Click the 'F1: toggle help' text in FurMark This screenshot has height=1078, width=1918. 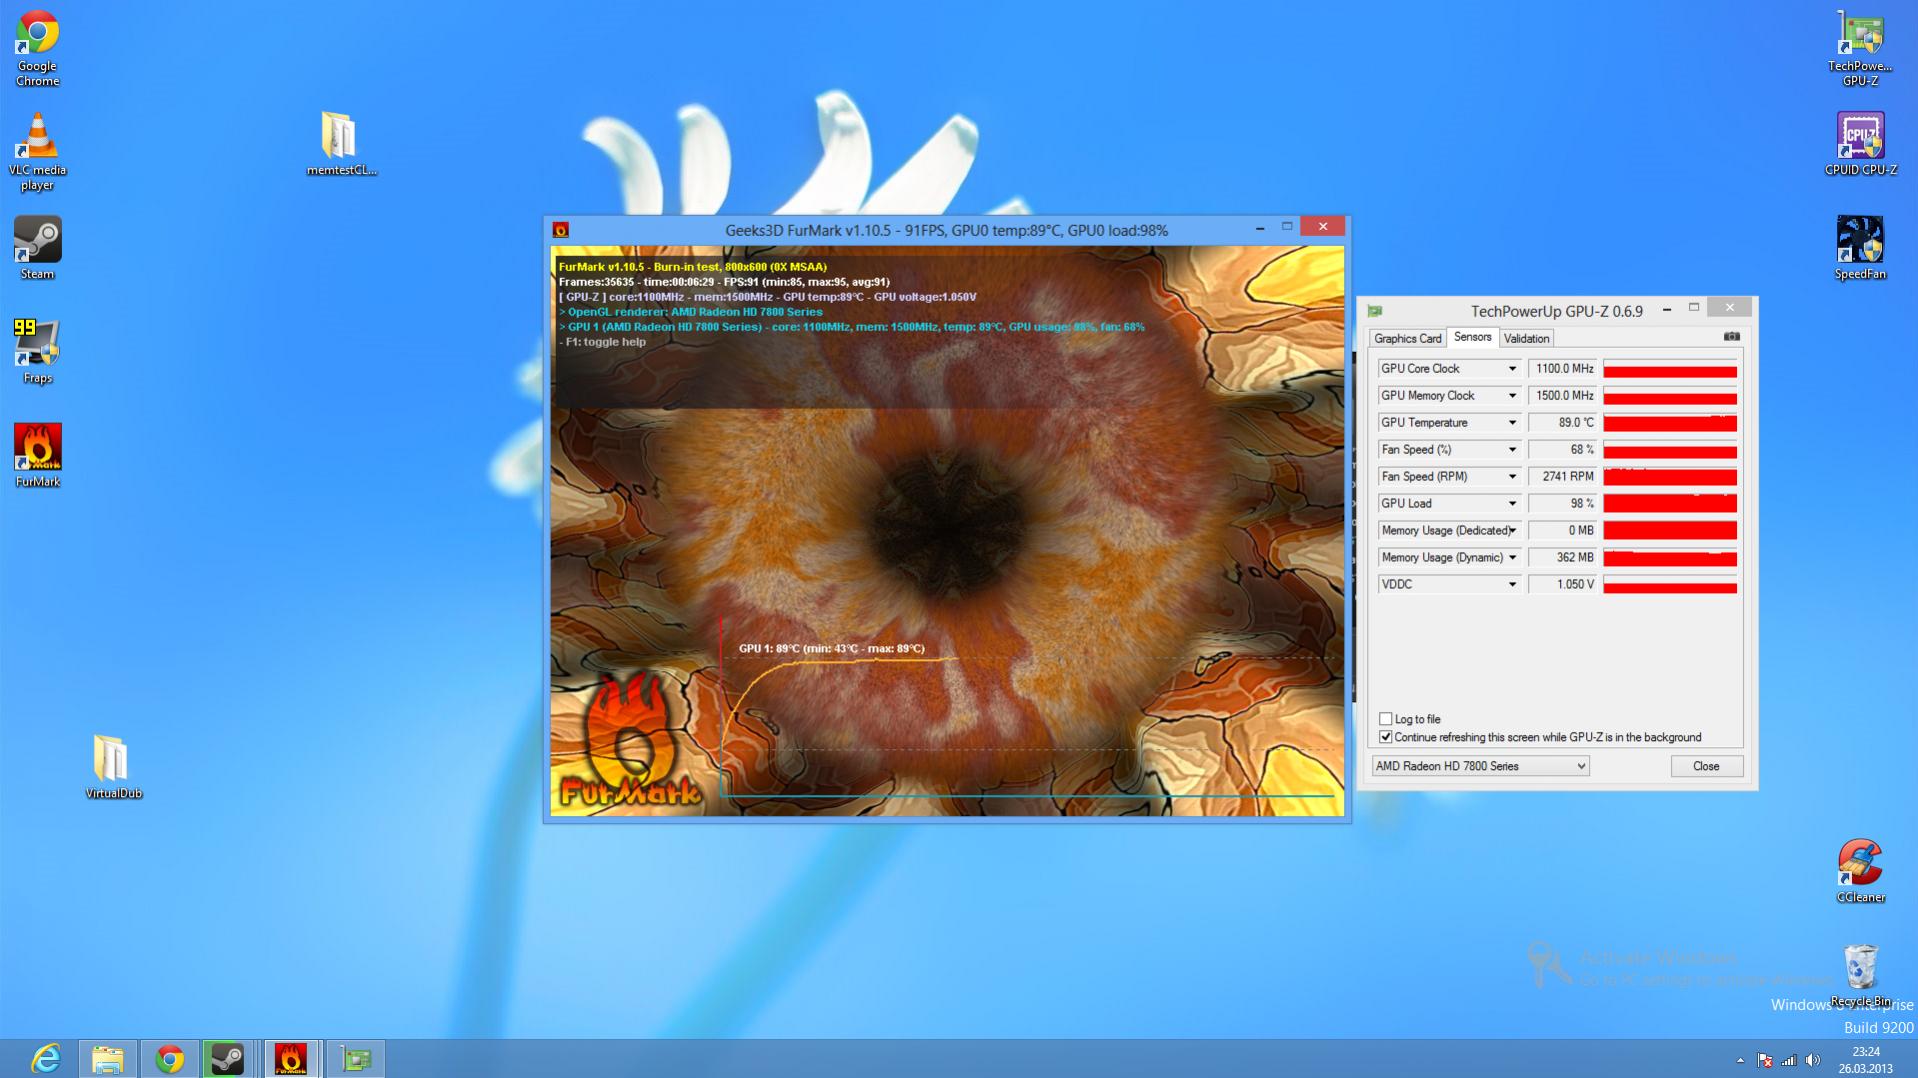tap(602, 342)
